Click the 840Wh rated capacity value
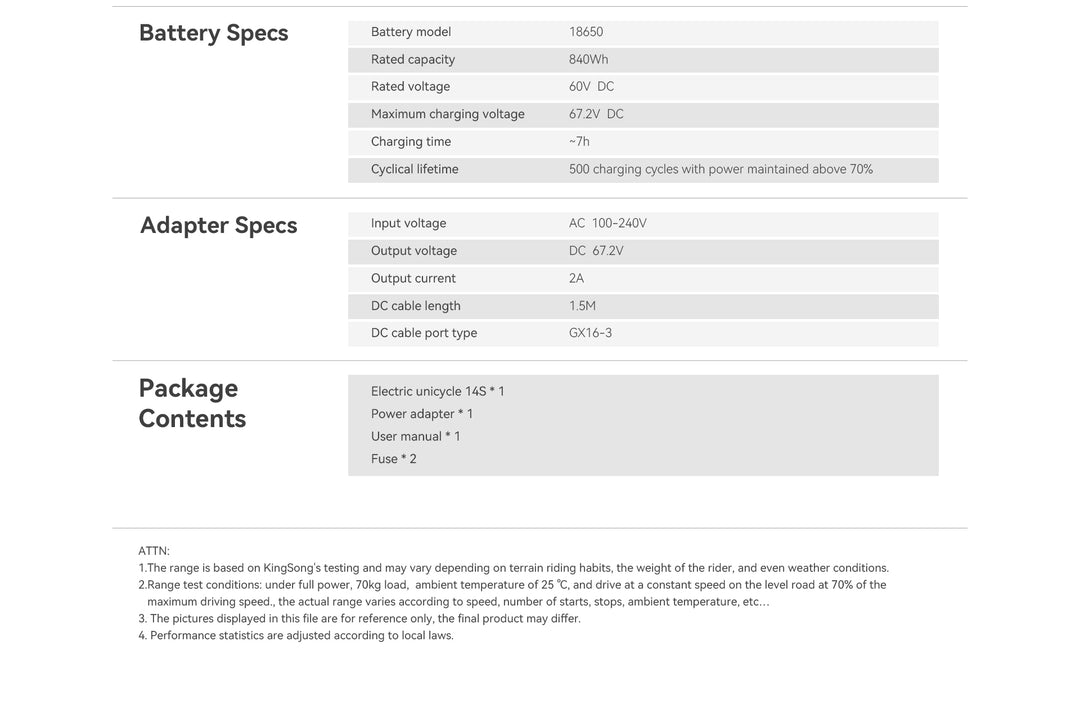The width and height of the screenshot is (1080, 727). pos(588,59)
